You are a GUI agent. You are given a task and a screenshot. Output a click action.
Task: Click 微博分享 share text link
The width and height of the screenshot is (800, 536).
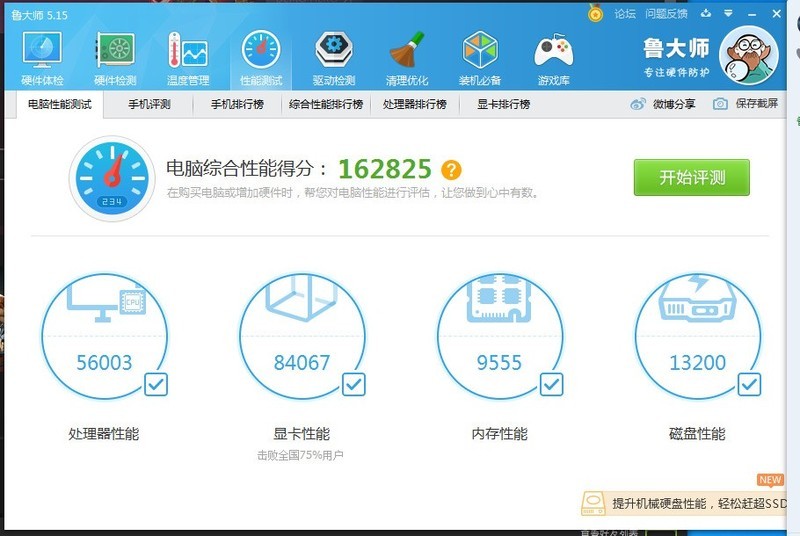tap(674, 104)
